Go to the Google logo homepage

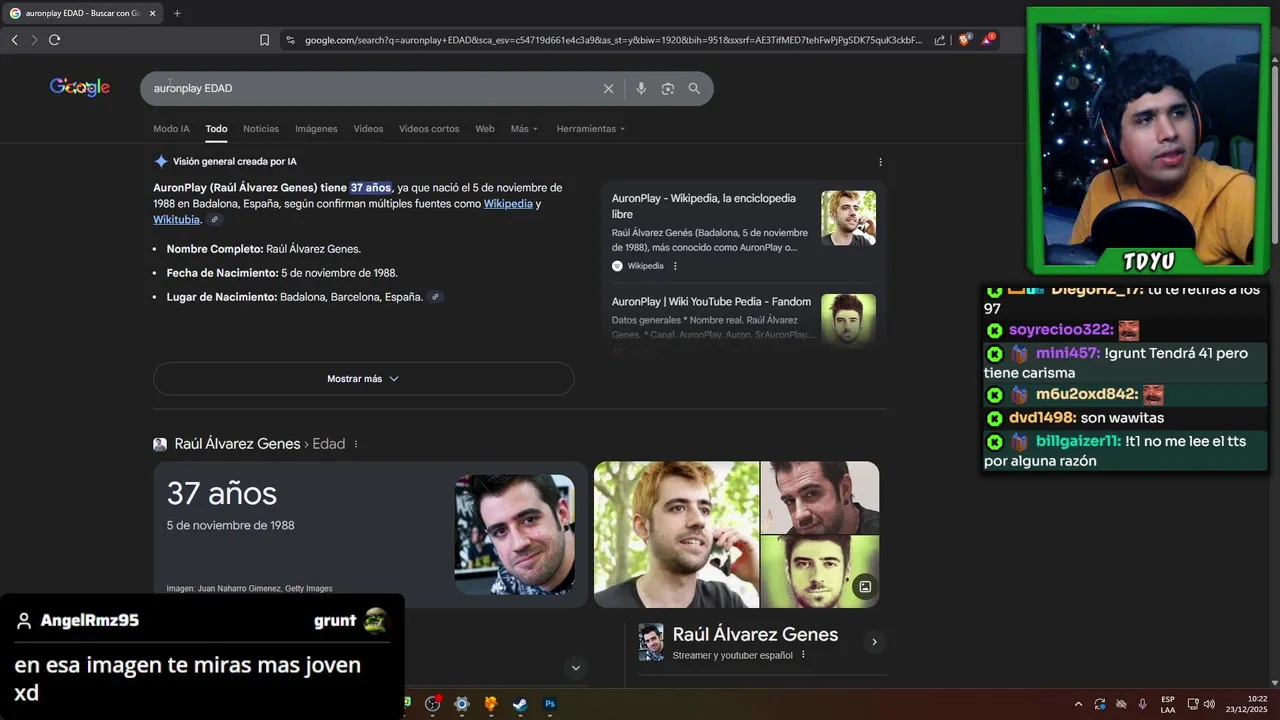80,87
